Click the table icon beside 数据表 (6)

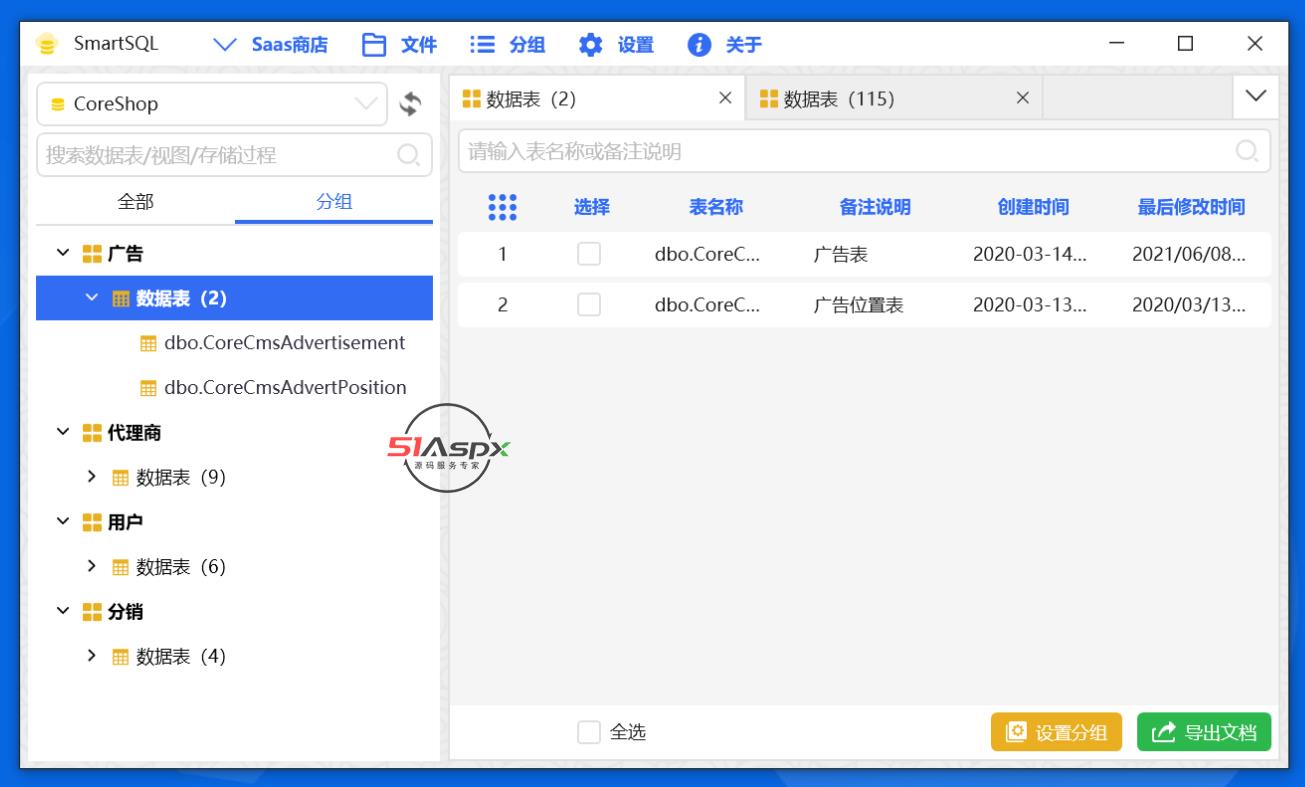pos(120,568)
